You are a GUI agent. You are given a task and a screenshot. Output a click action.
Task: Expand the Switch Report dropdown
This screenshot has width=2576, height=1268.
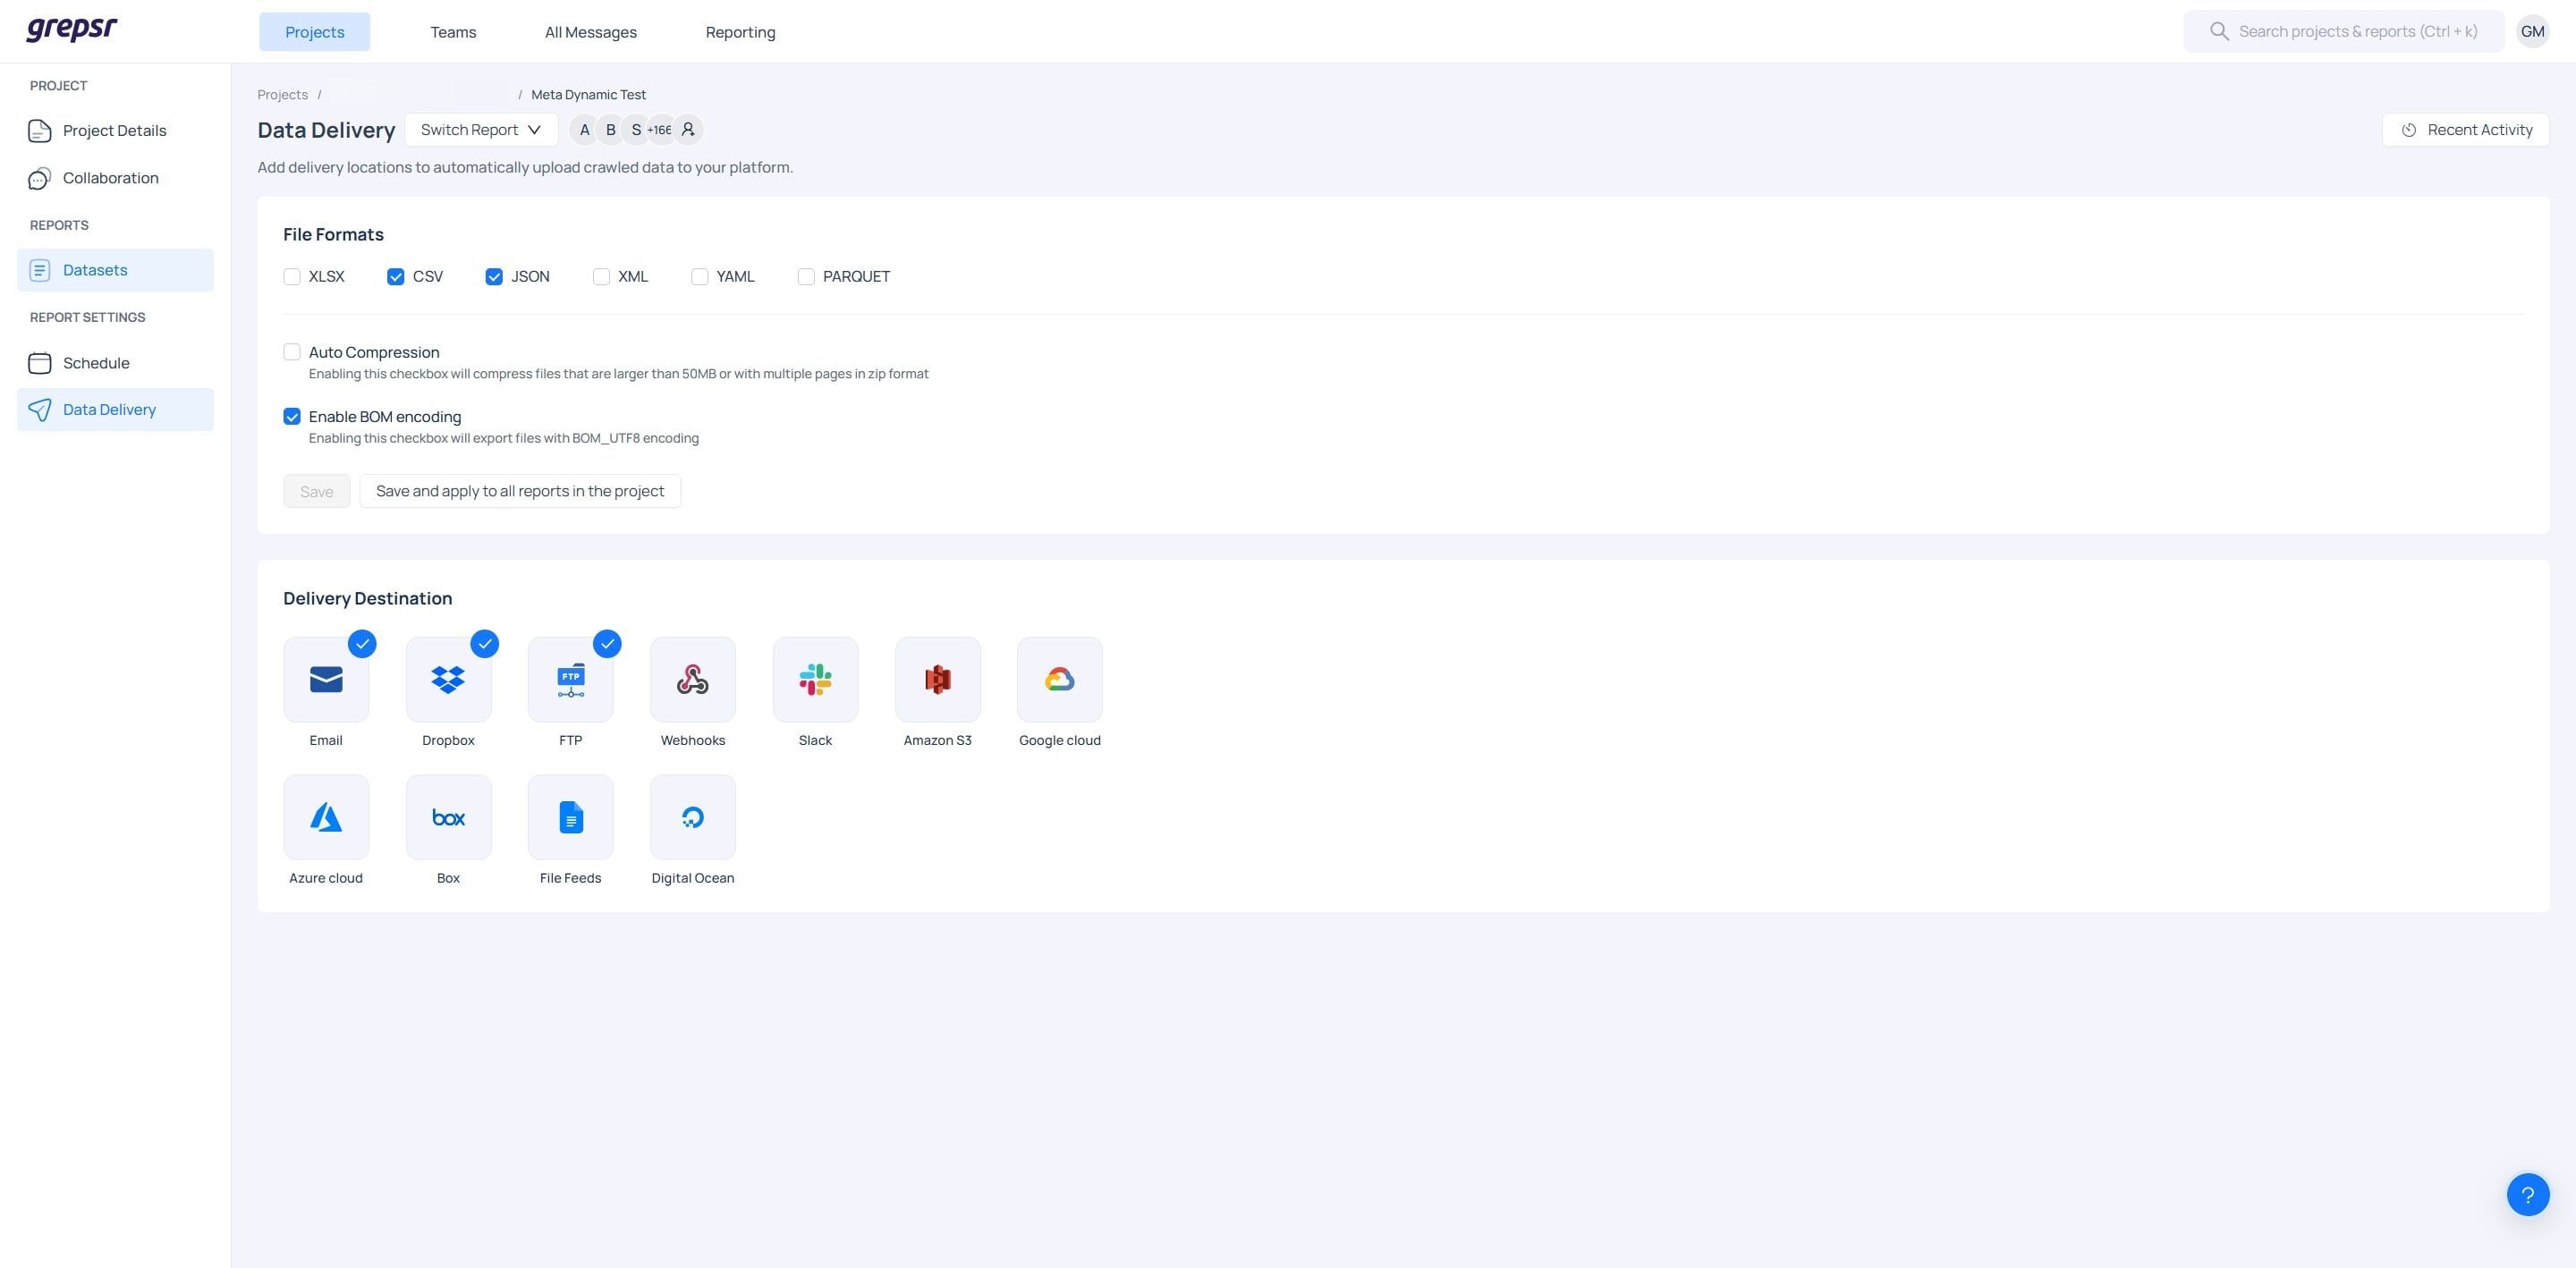(x=481, y=130)
